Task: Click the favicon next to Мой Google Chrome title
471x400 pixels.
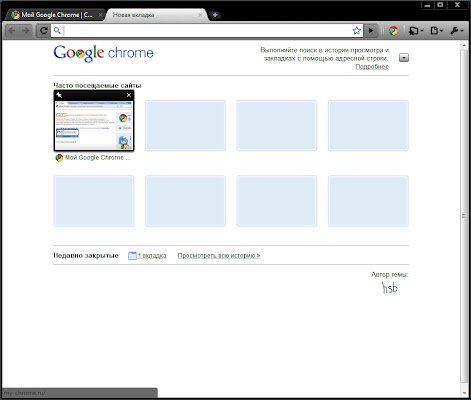Action: coord(59,158)
